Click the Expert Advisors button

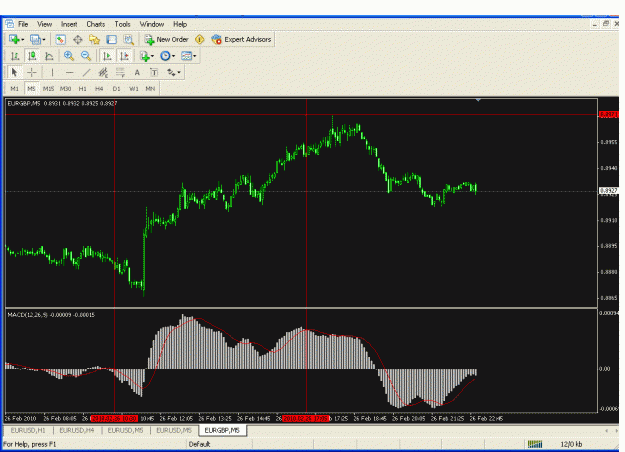(242, 39)
